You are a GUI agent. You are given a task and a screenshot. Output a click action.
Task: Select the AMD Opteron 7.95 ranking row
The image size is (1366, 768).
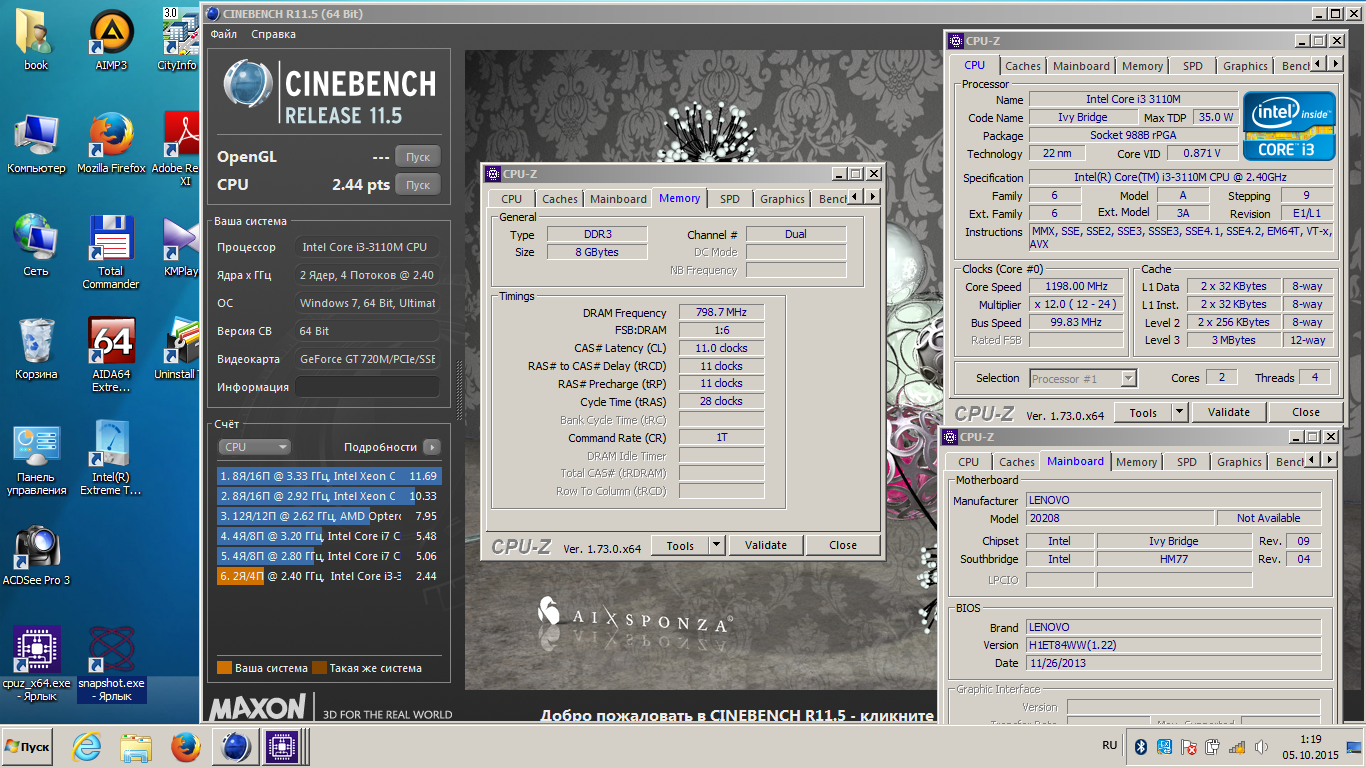pyautogui.click(x=329, y=516)
